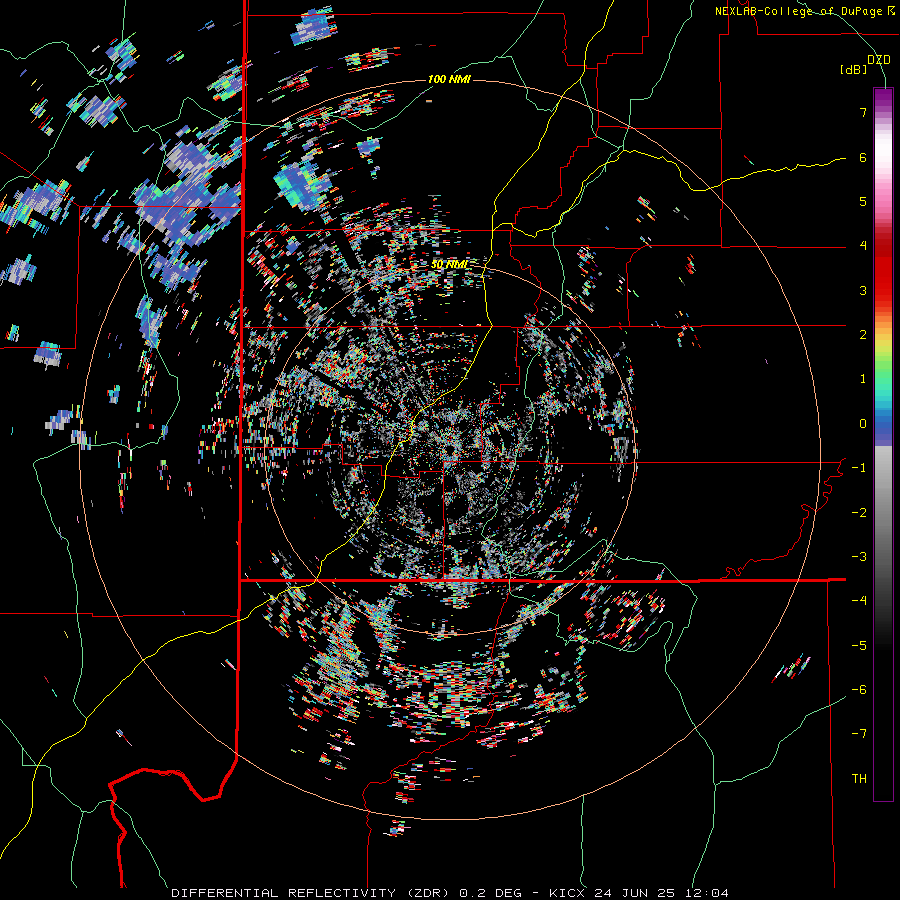Viewport: 900px width, 900px height.
Task: Select the -2 dB legend value
Action: [x=859, y=513]
